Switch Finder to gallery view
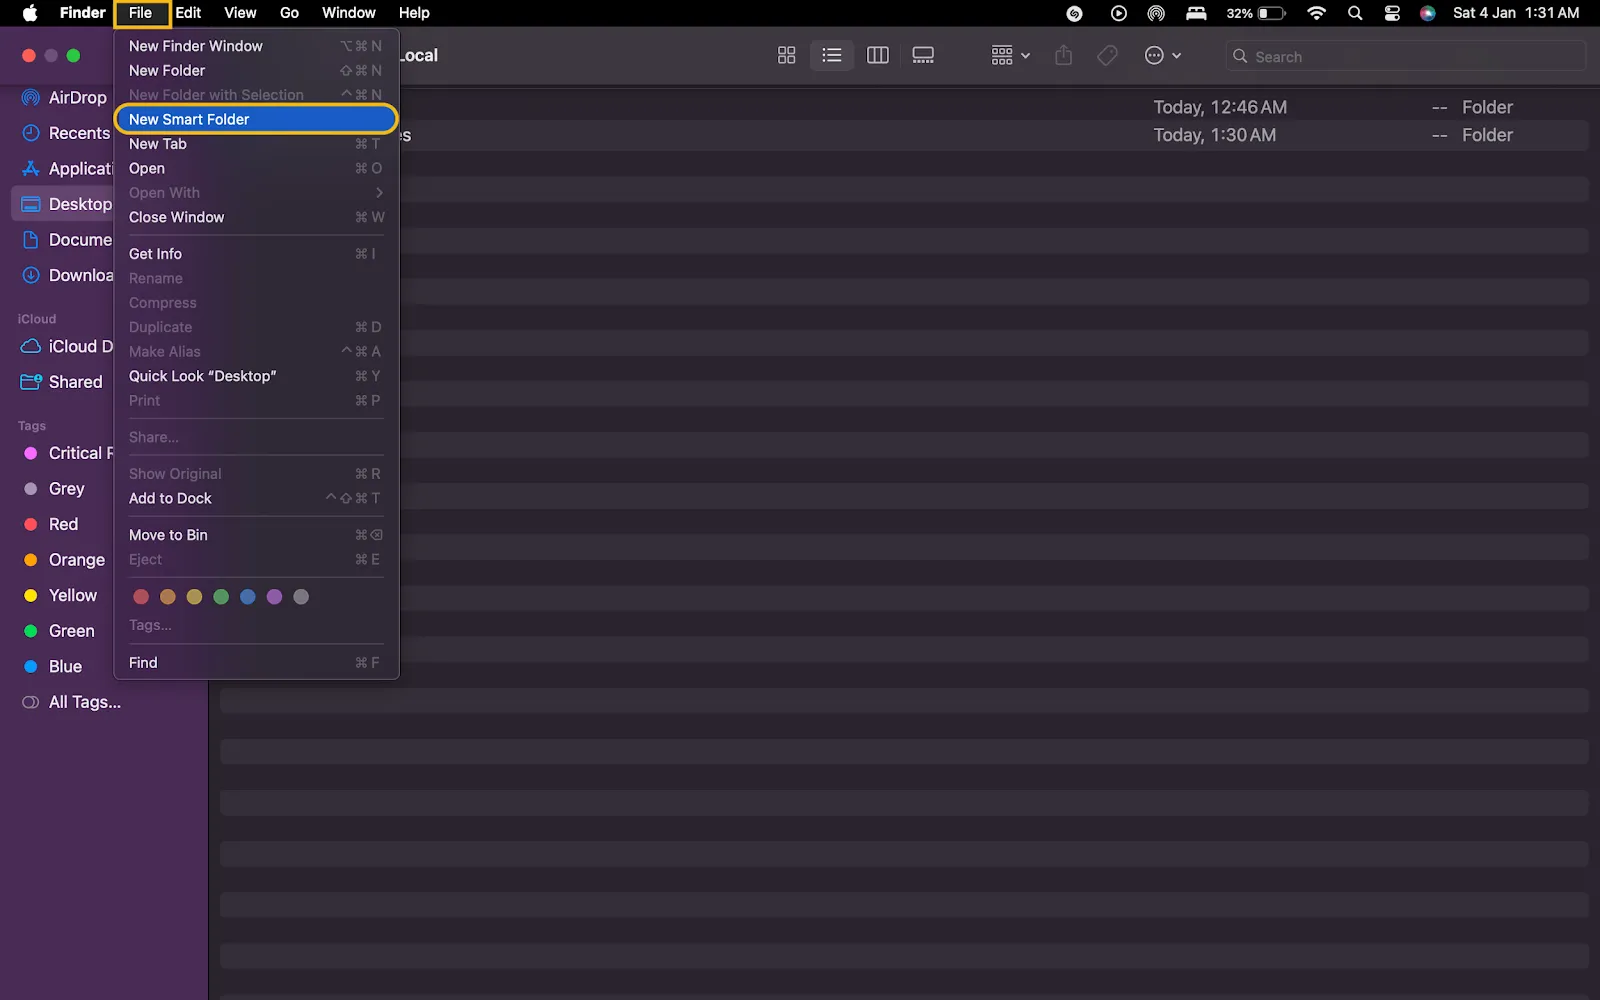 click(x=923, y=56)
